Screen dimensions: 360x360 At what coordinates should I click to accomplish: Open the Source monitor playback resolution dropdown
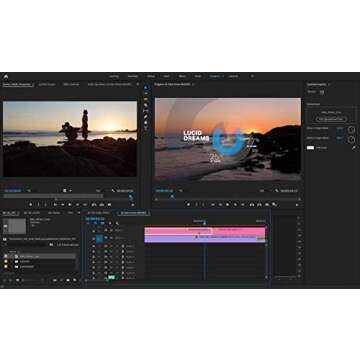click(x=99, y=191)
